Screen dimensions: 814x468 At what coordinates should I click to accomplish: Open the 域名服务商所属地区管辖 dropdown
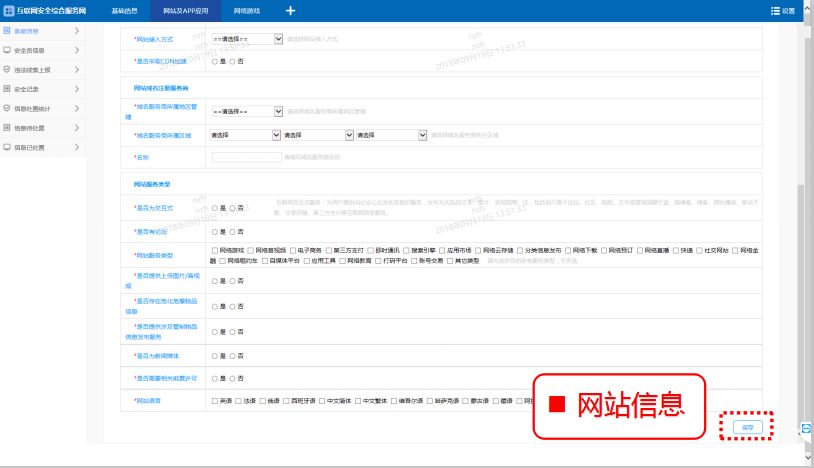point(247,112)
